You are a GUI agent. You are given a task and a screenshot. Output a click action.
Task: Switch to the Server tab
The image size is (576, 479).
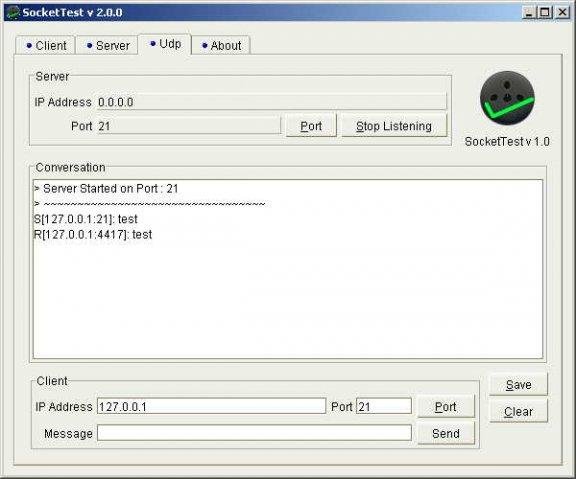pyautogui.click(x=107, y=46)
